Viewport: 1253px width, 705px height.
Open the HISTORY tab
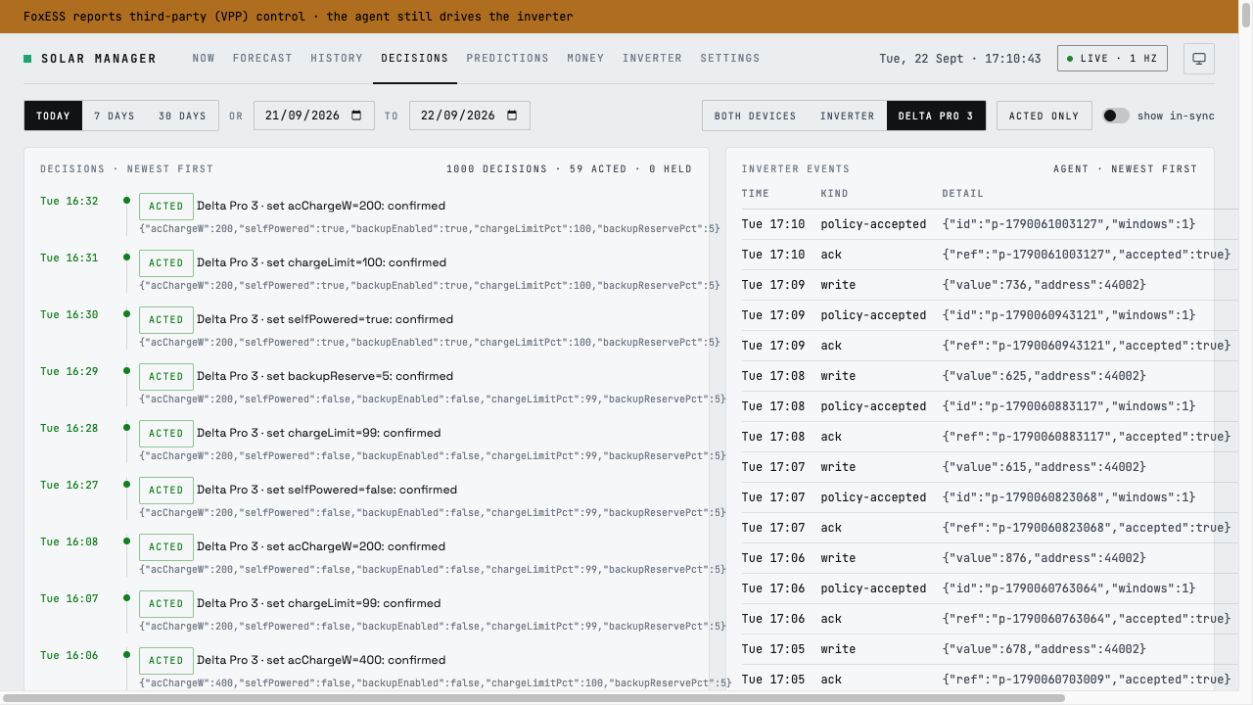337,58
